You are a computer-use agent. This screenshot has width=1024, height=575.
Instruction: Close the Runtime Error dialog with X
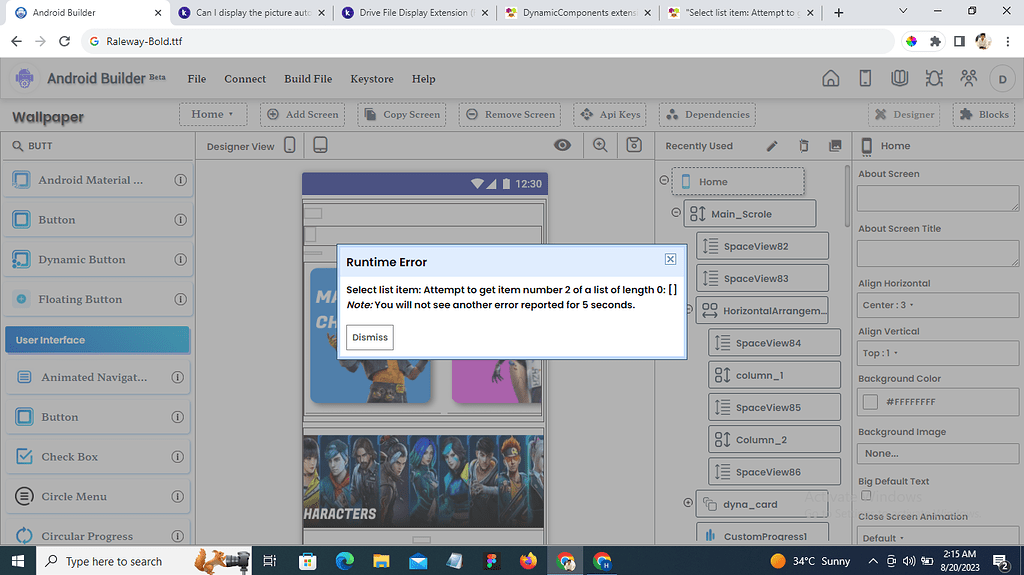pyautogui.click(x=670, y=259)
